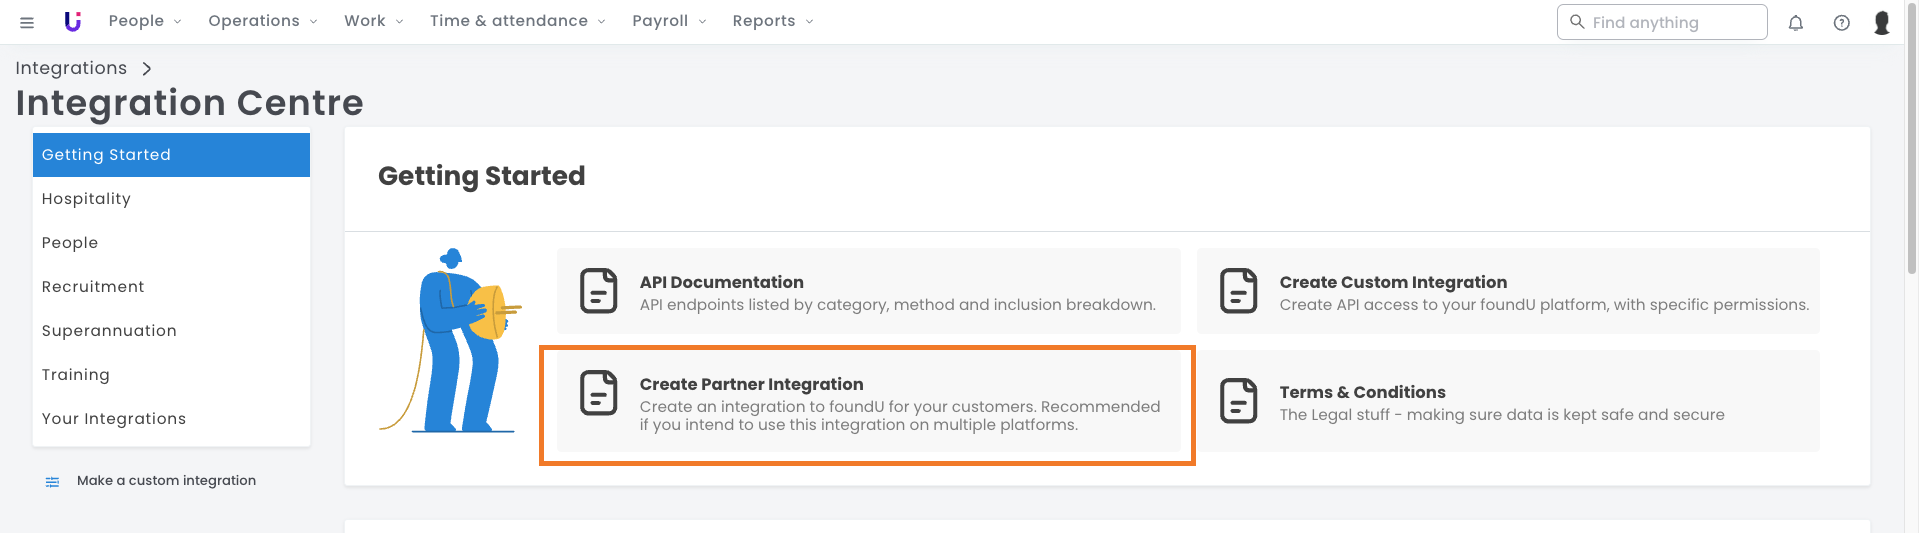This screenshot has width=1919, height=533.
Task: Click the custom integration sliders icon
Action: click(52, 481)
